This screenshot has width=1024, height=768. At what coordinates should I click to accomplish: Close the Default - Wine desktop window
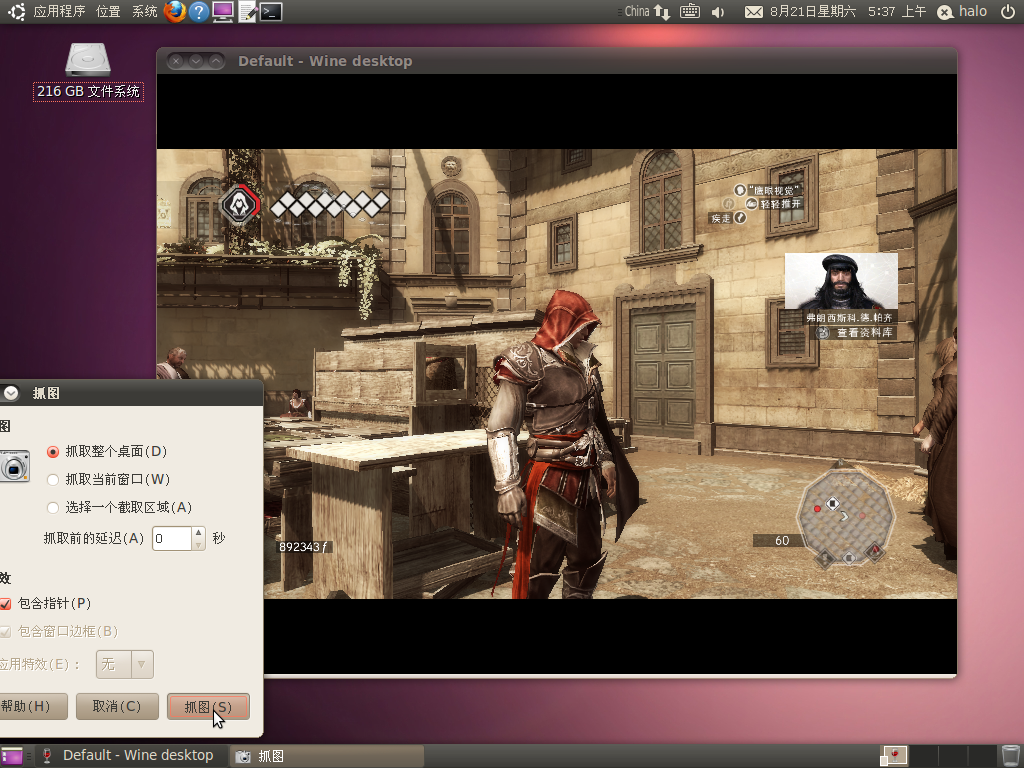[176, 61]
